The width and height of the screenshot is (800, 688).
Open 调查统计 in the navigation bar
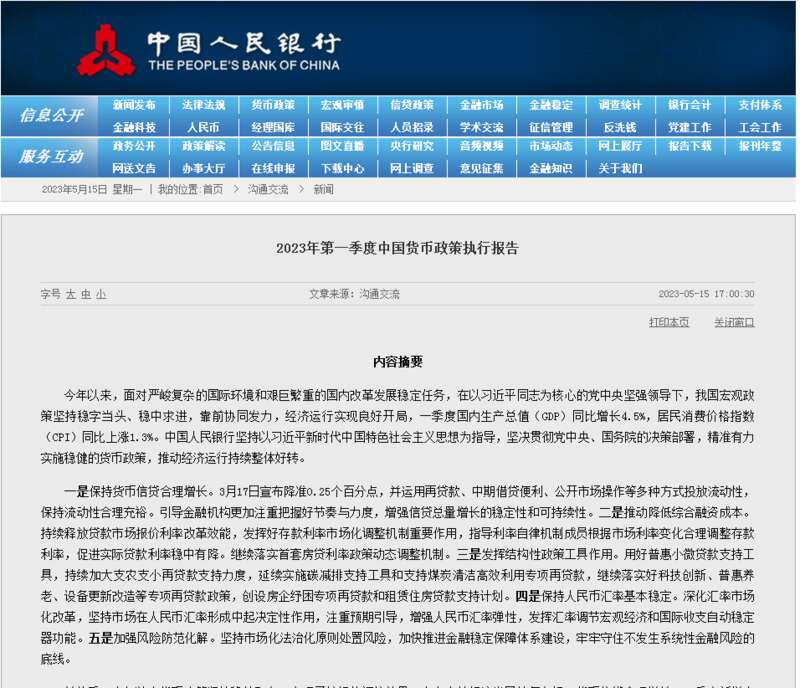click(x=620, y=105)
